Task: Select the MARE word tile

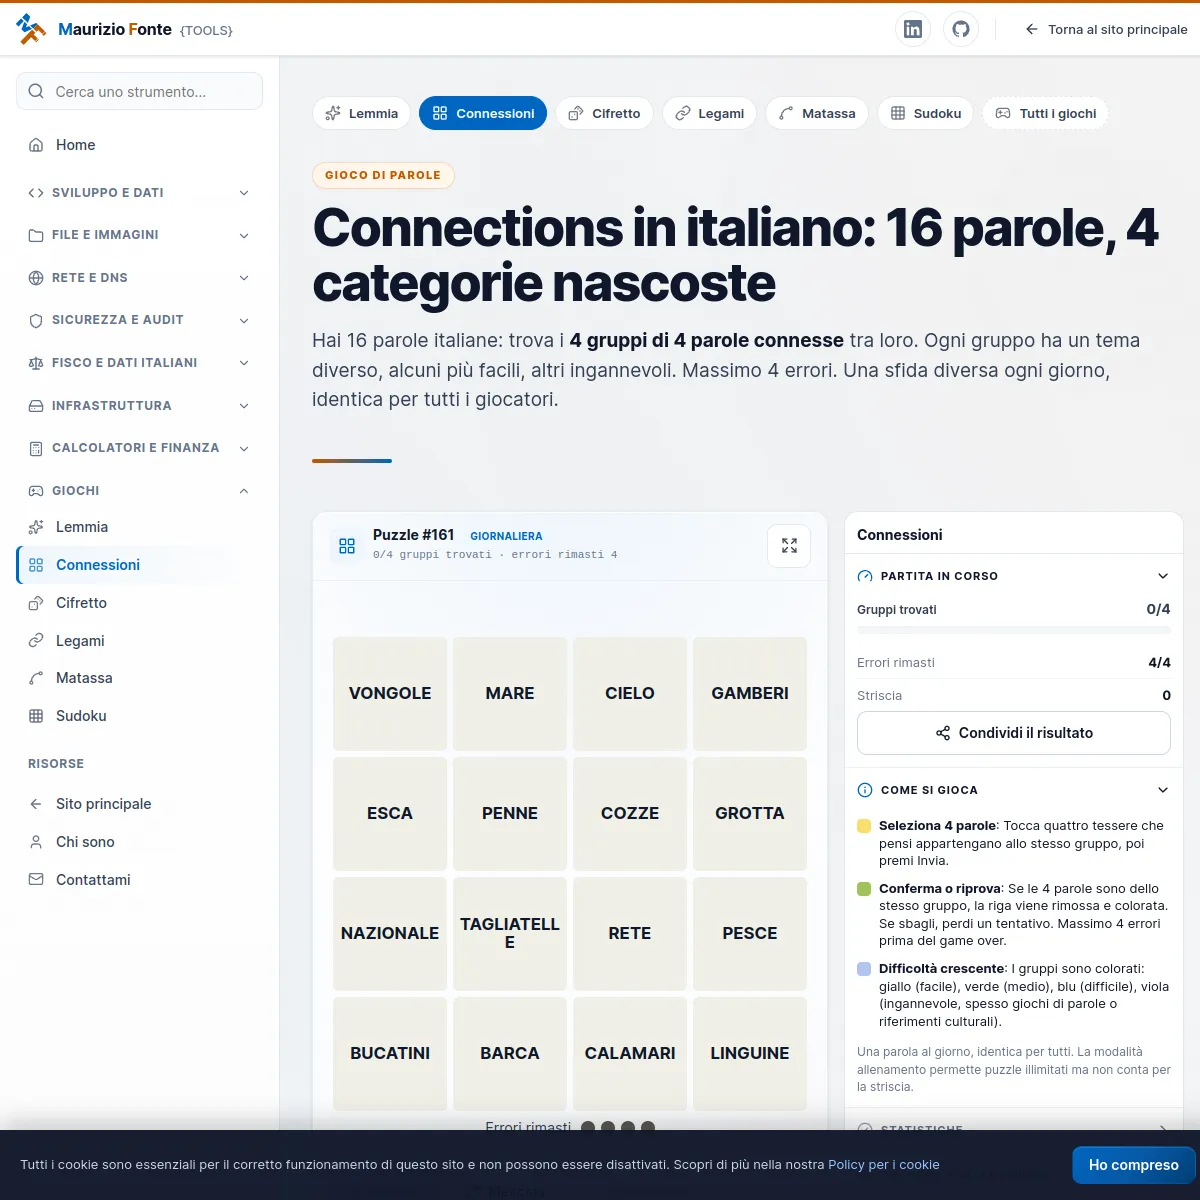Action: point(510,693)
